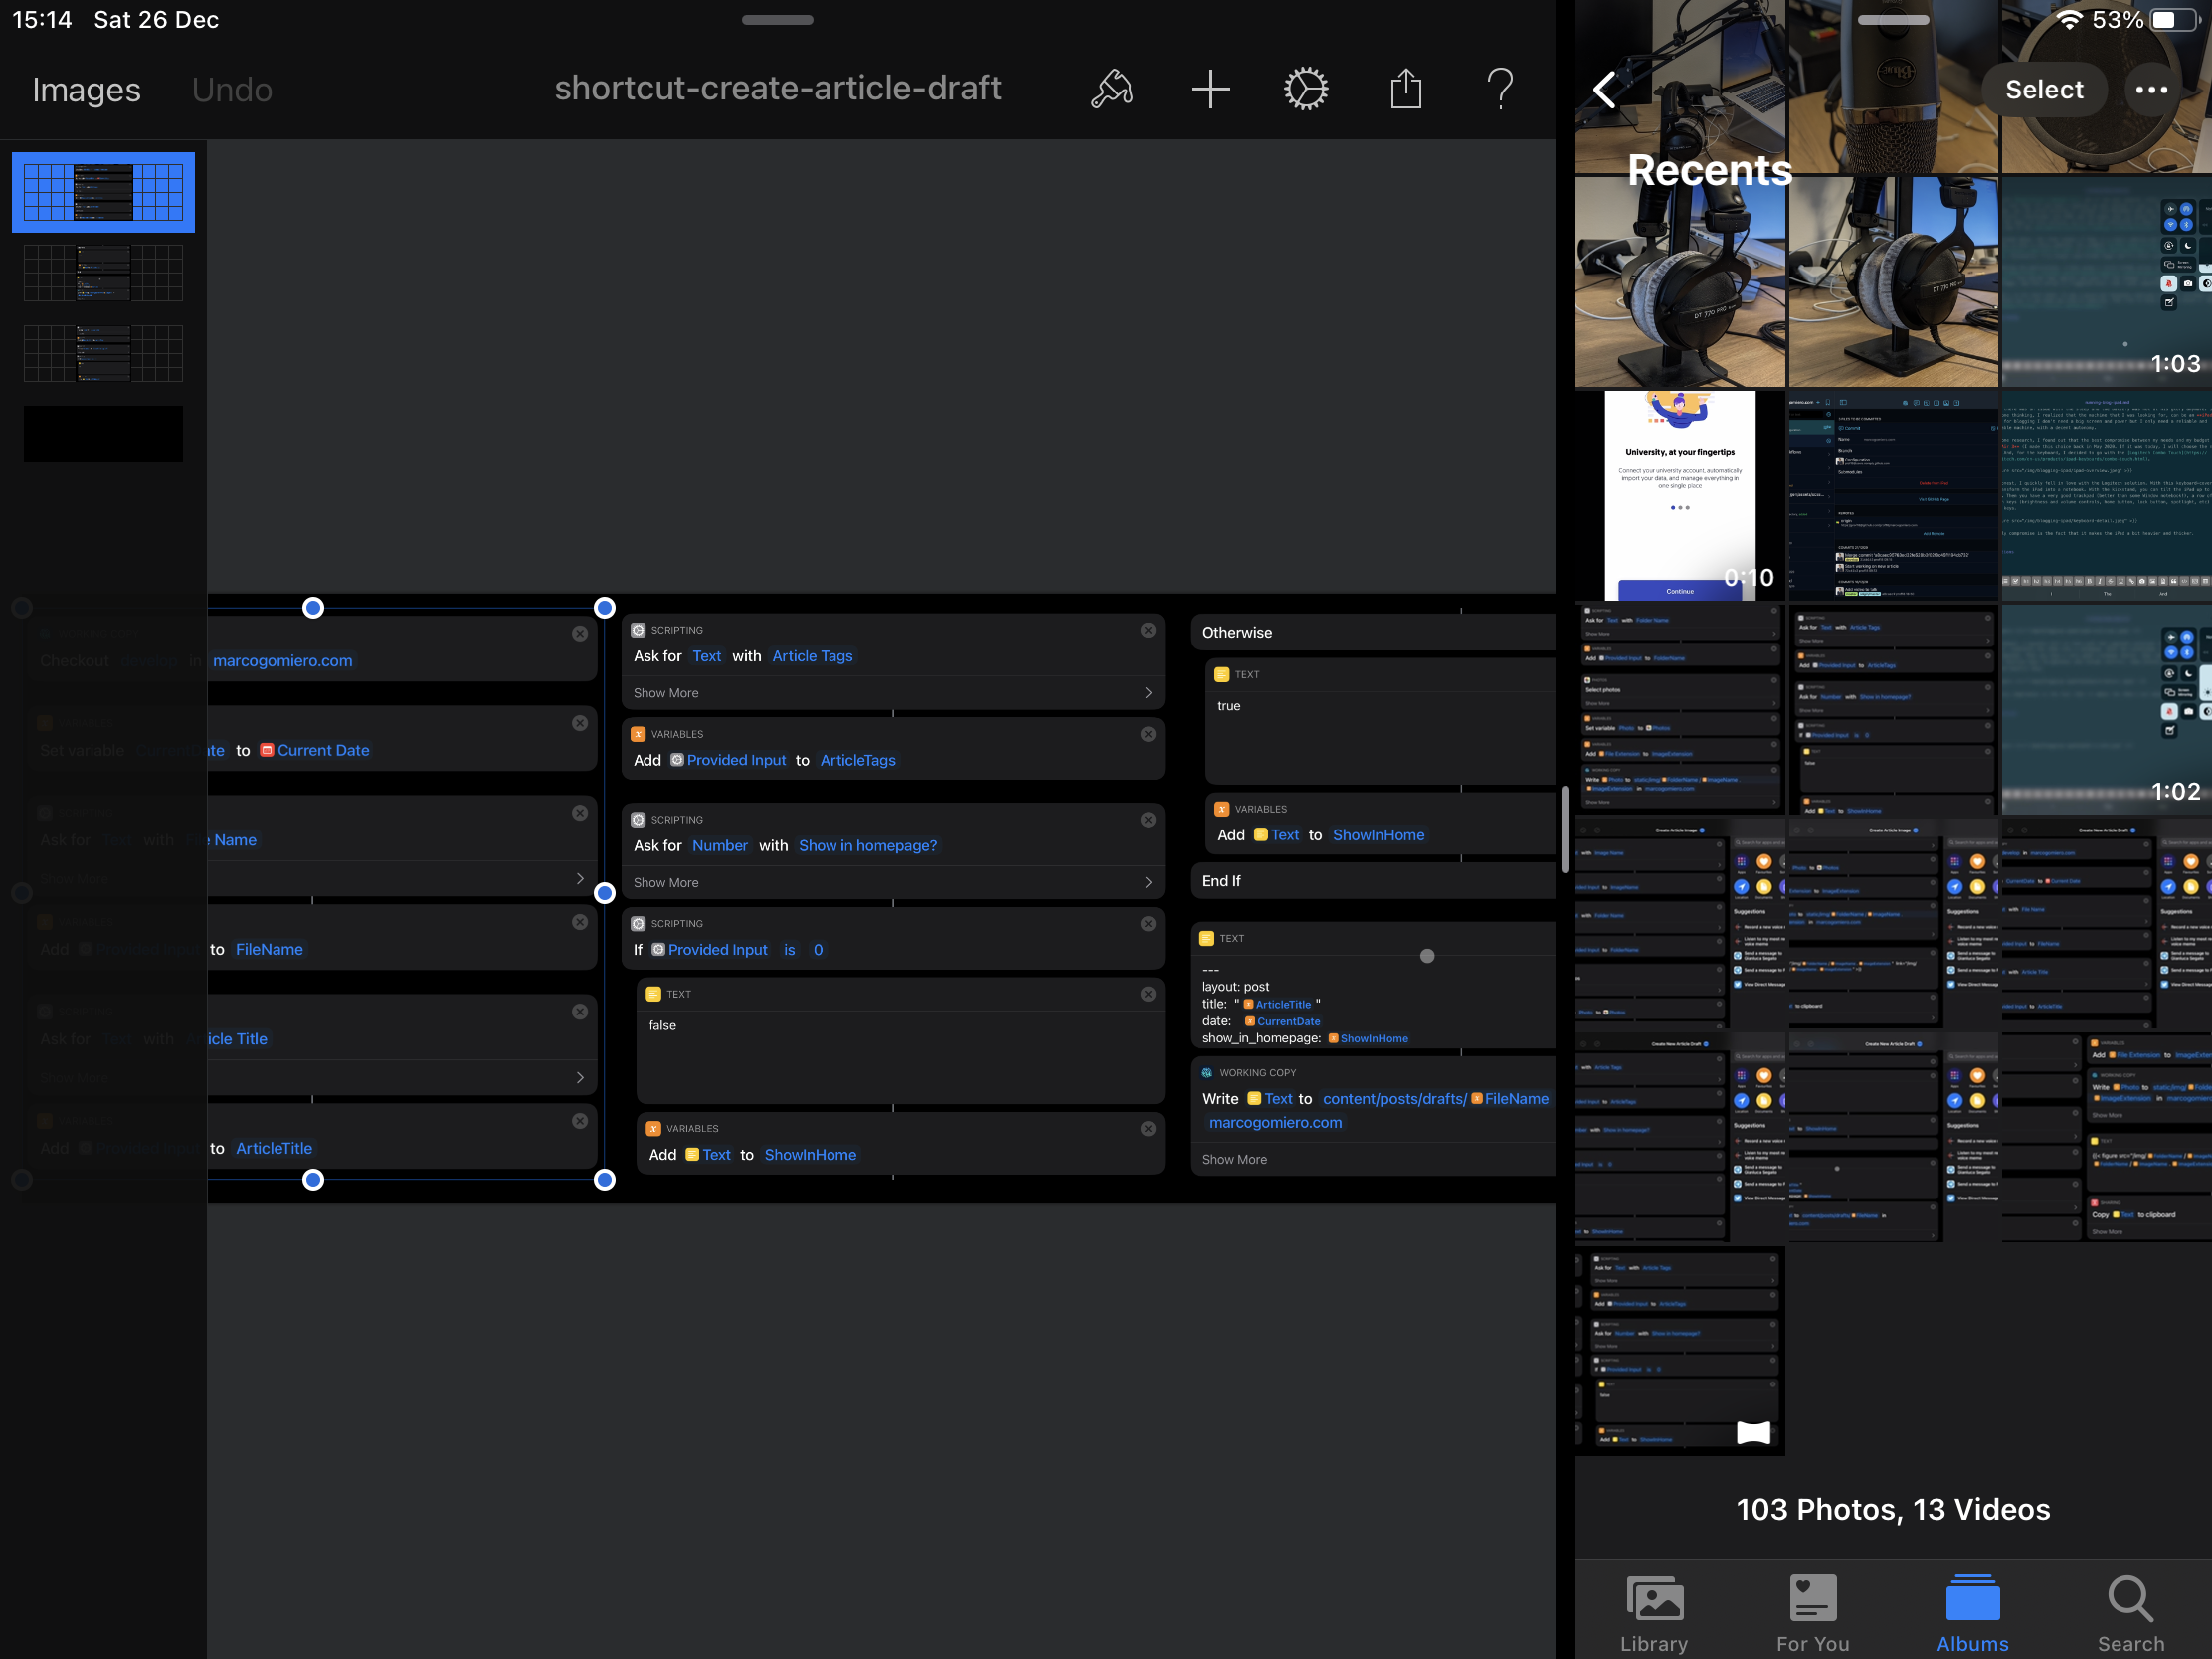Viewport: 2212px width, 1659px height.
Task: Open document settings gear icon
Action: [x=1306, y=89]
